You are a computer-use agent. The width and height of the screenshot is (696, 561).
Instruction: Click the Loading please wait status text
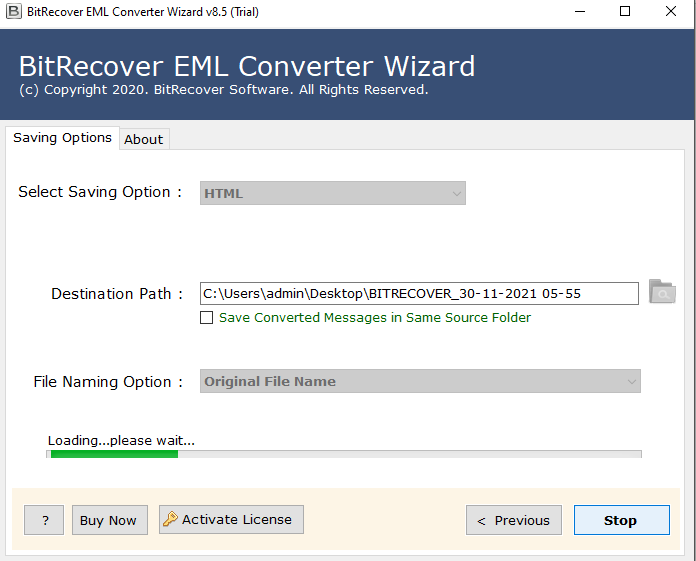click(x=121, y=440)
